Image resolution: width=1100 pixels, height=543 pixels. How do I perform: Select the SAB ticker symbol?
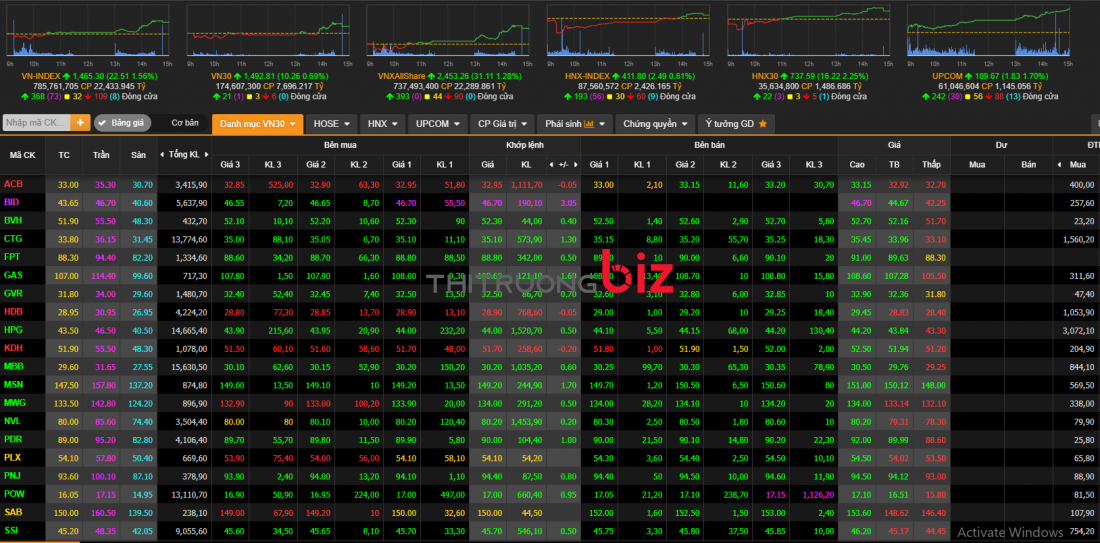point(13,512)
